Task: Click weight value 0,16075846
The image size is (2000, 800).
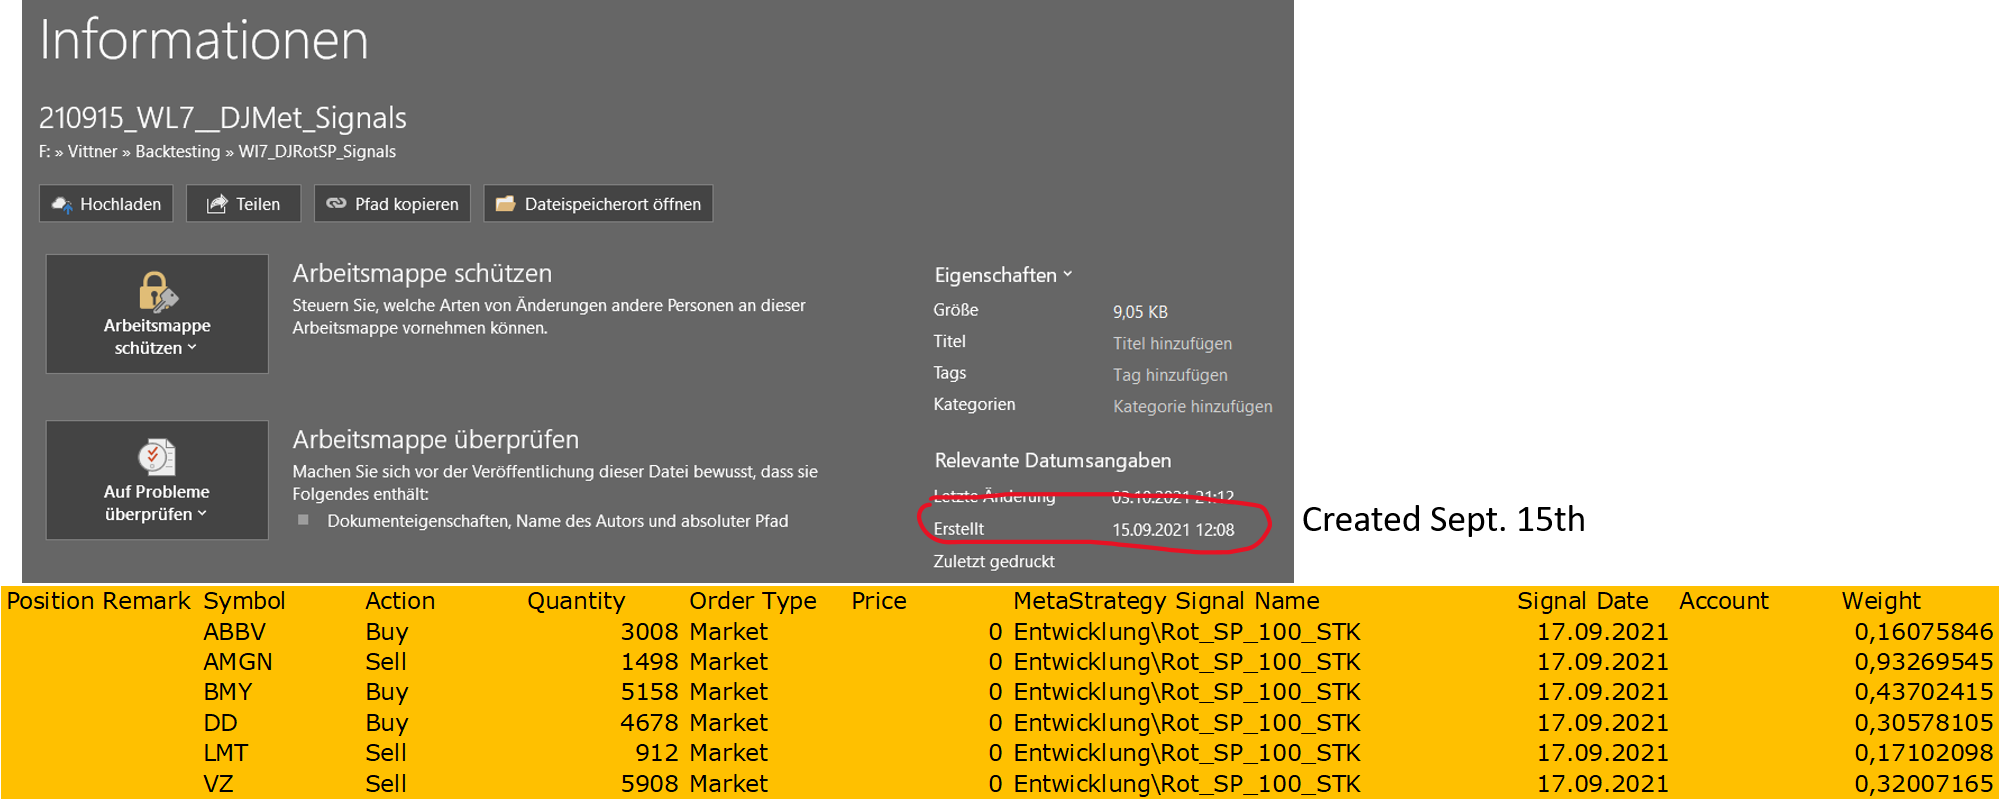Action: coord(1924,632)
